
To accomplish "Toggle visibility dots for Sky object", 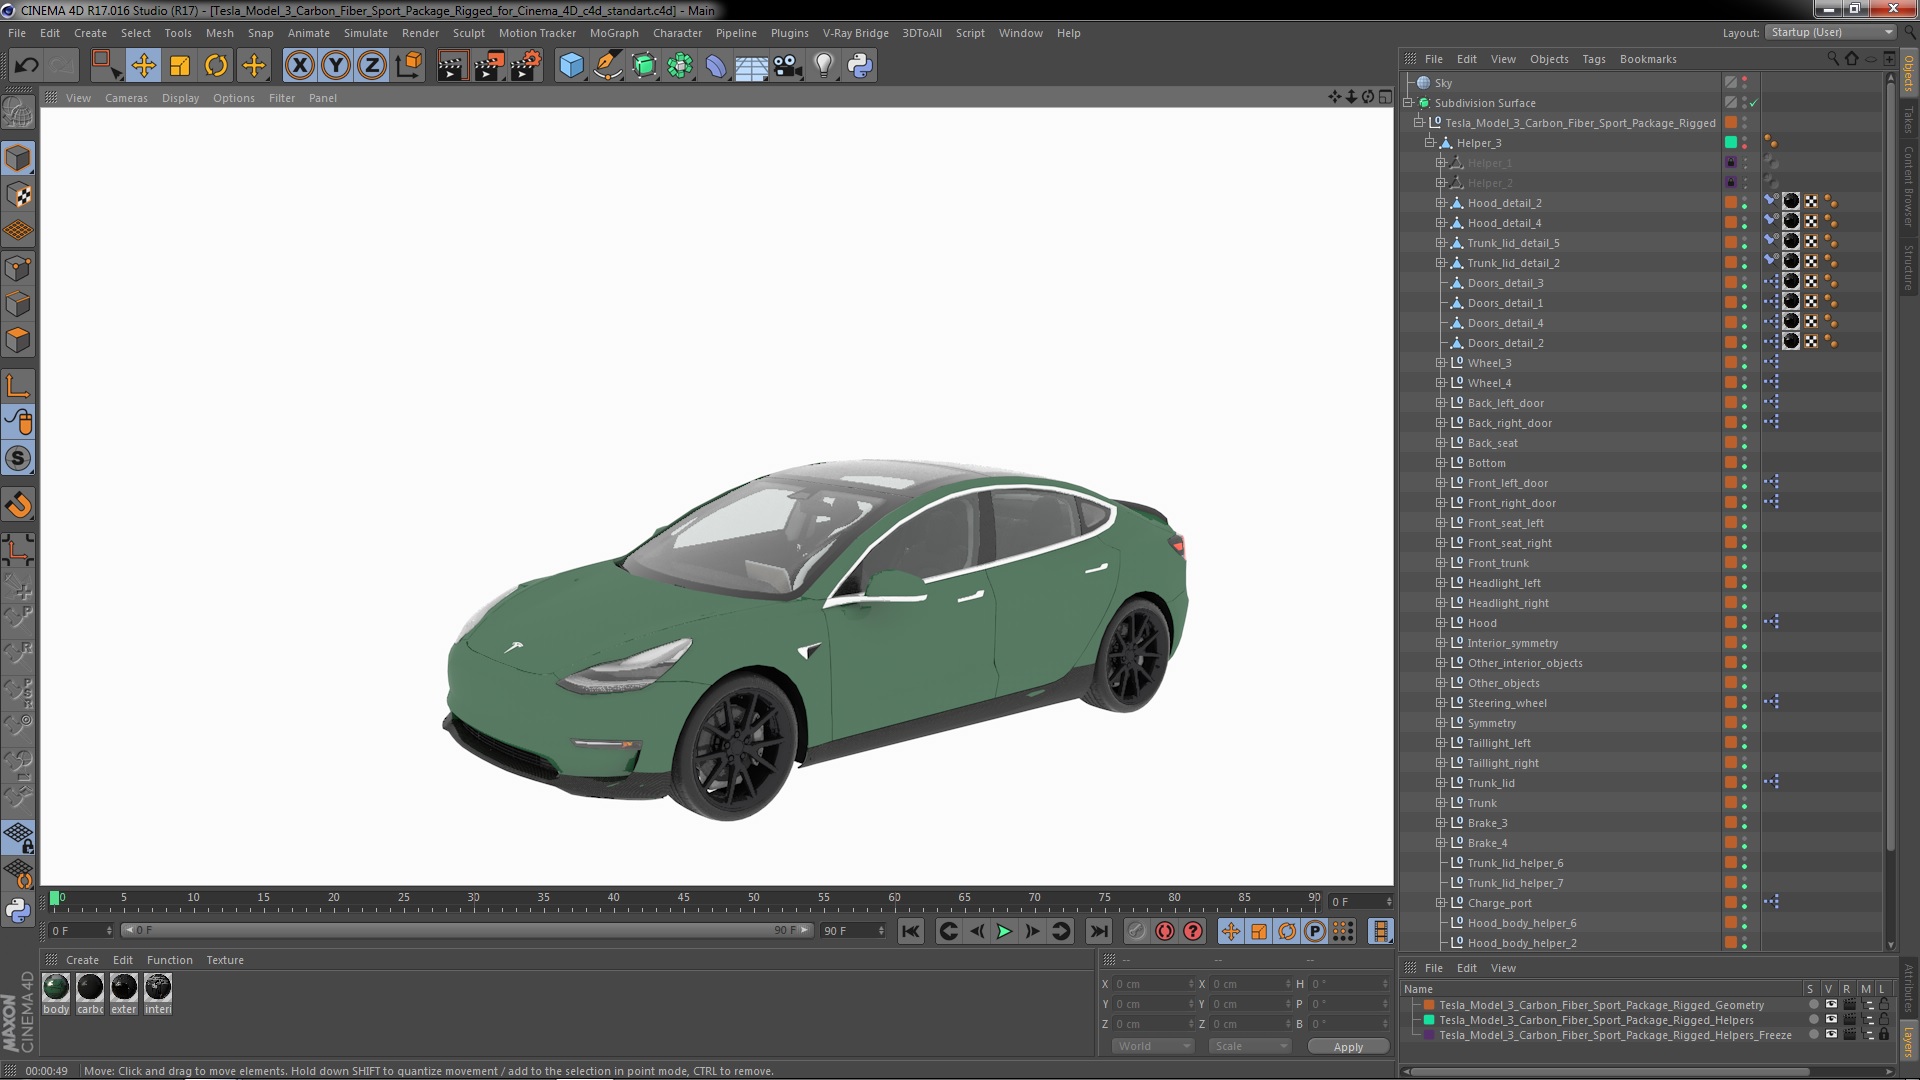I will click(1745, 83).
